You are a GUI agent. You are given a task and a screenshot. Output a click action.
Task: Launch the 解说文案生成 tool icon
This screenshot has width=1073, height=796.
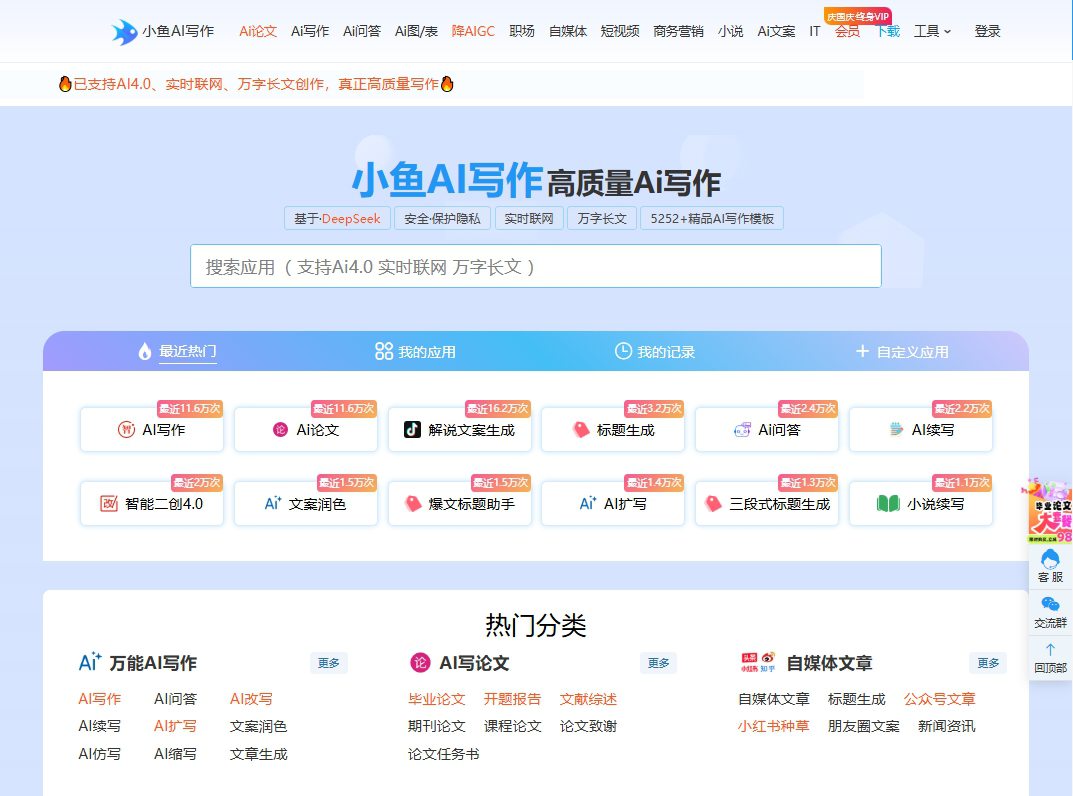coord(415,429)
